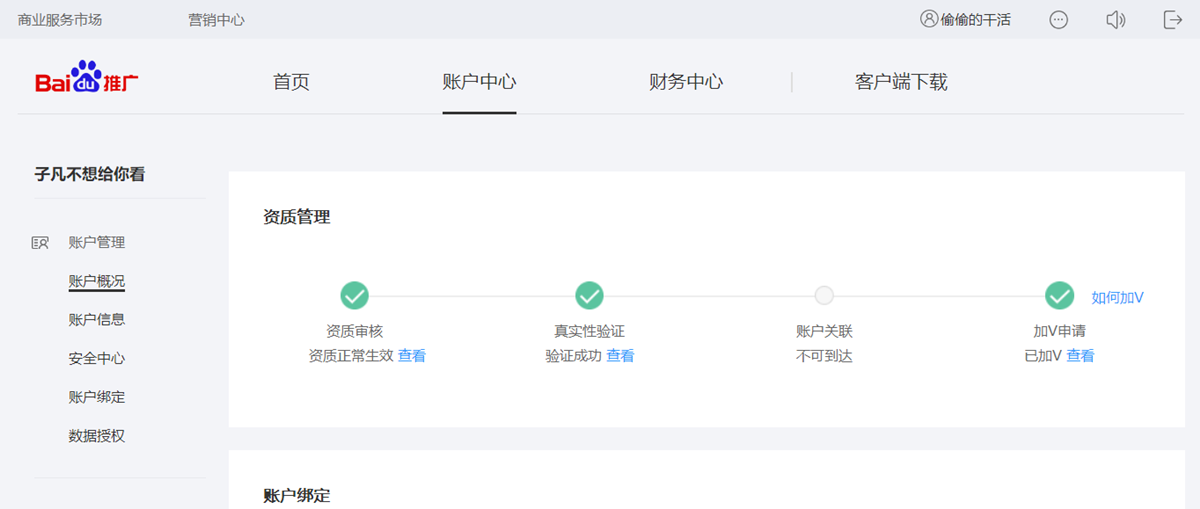Image resolution: width=1200 pixels, height=509 pixels.
Task: Click the 加V申请 step label
Action: click(x=1059, y=331)
